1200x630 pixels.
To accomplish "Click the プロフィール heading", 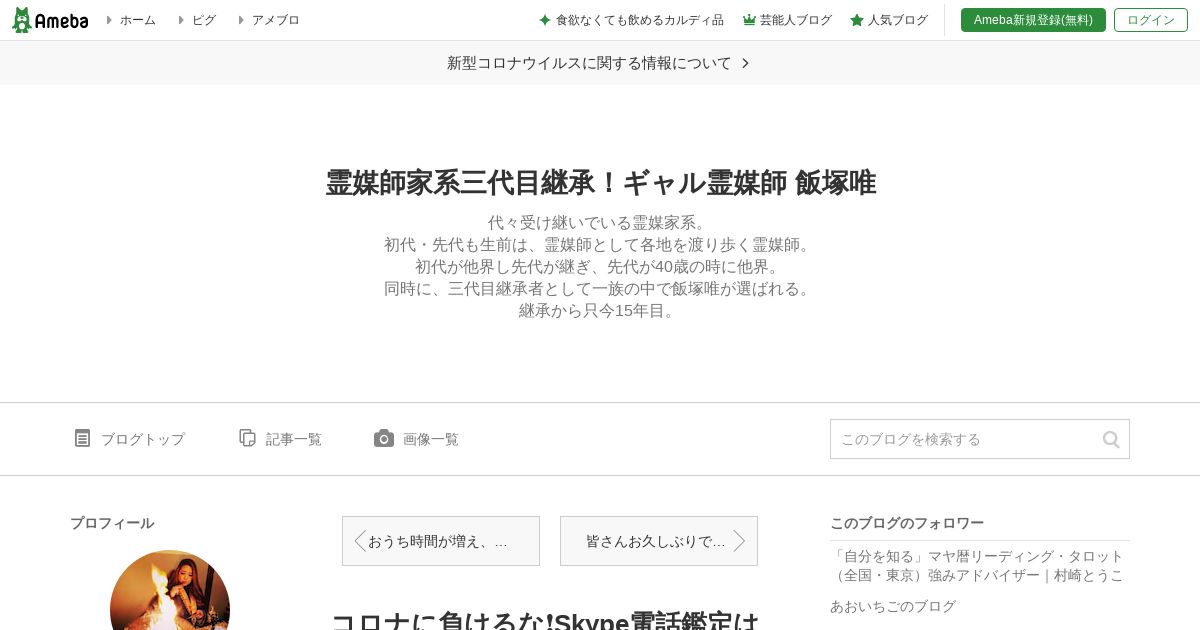I will (112, 523).
